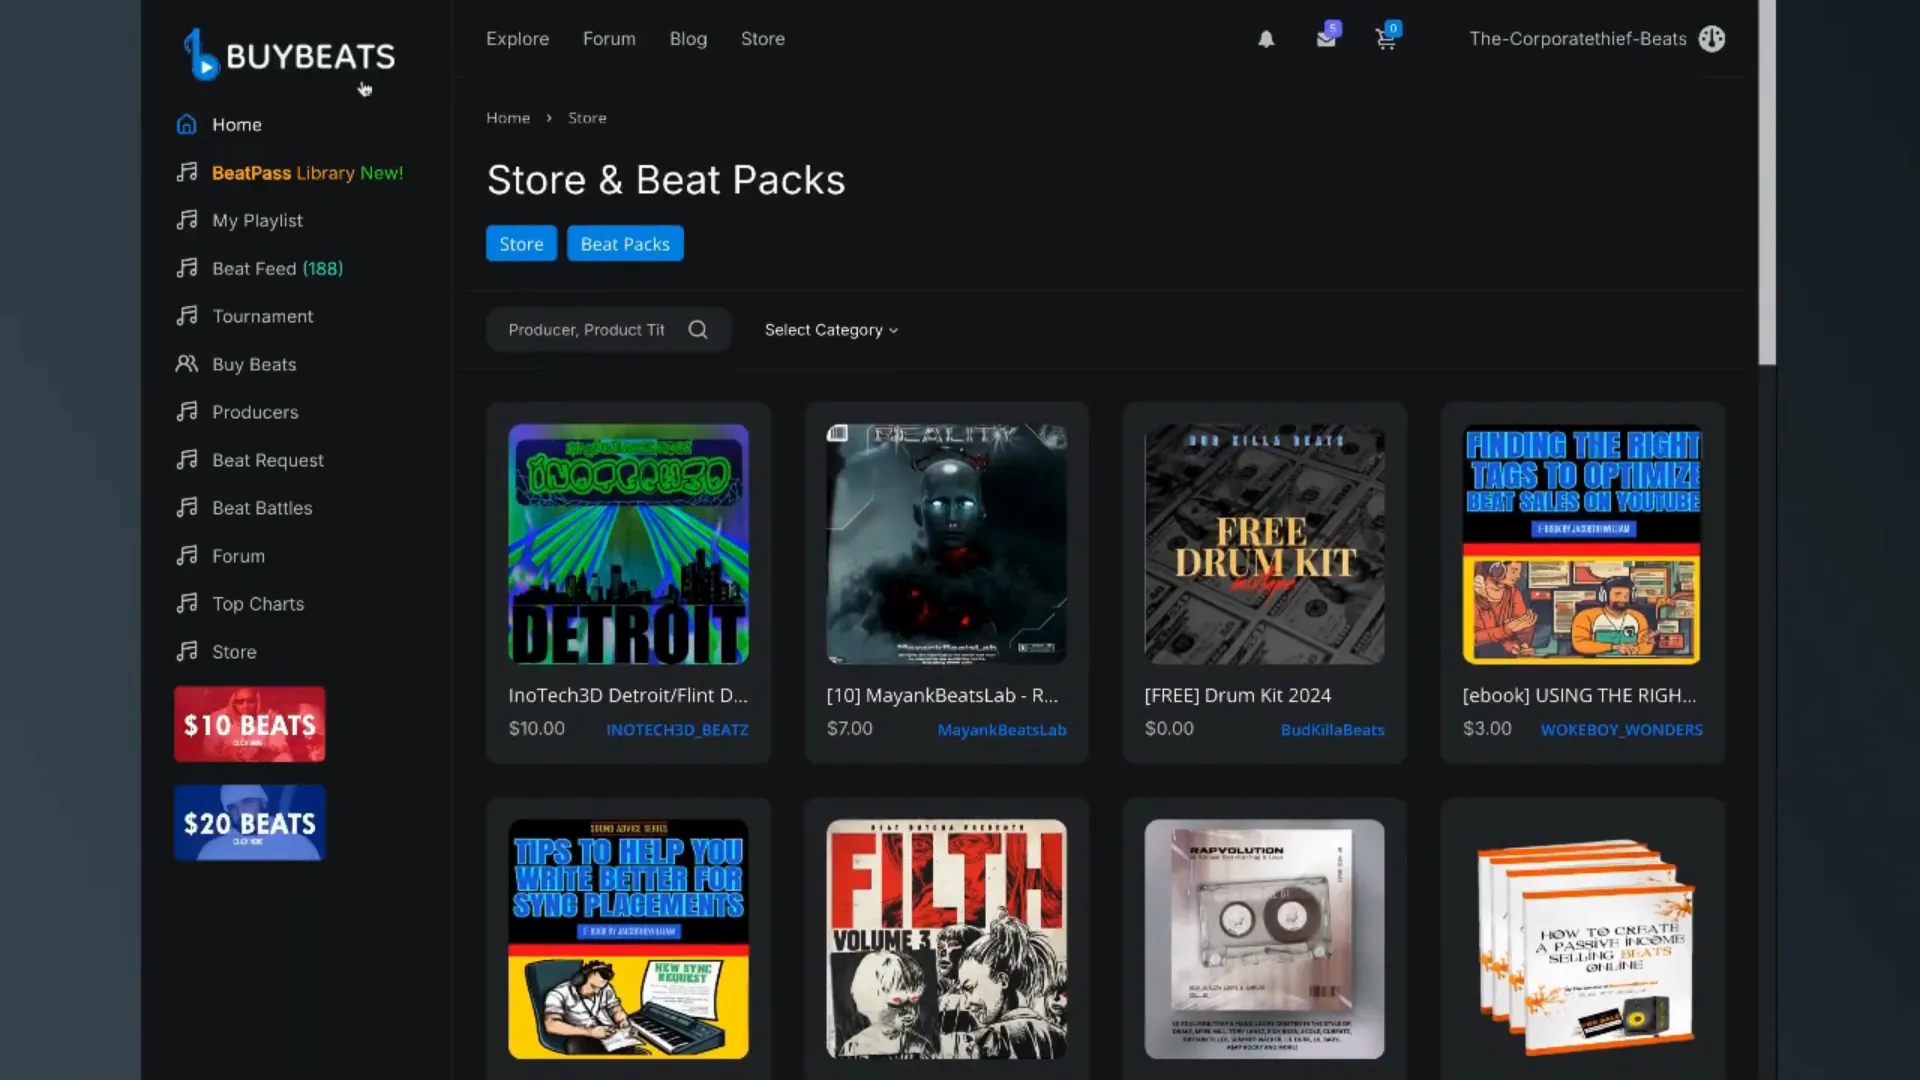Click the people icon beside Buy Beats
The height and width of the screenshot is (1080, 1920).
pos(187,364)
